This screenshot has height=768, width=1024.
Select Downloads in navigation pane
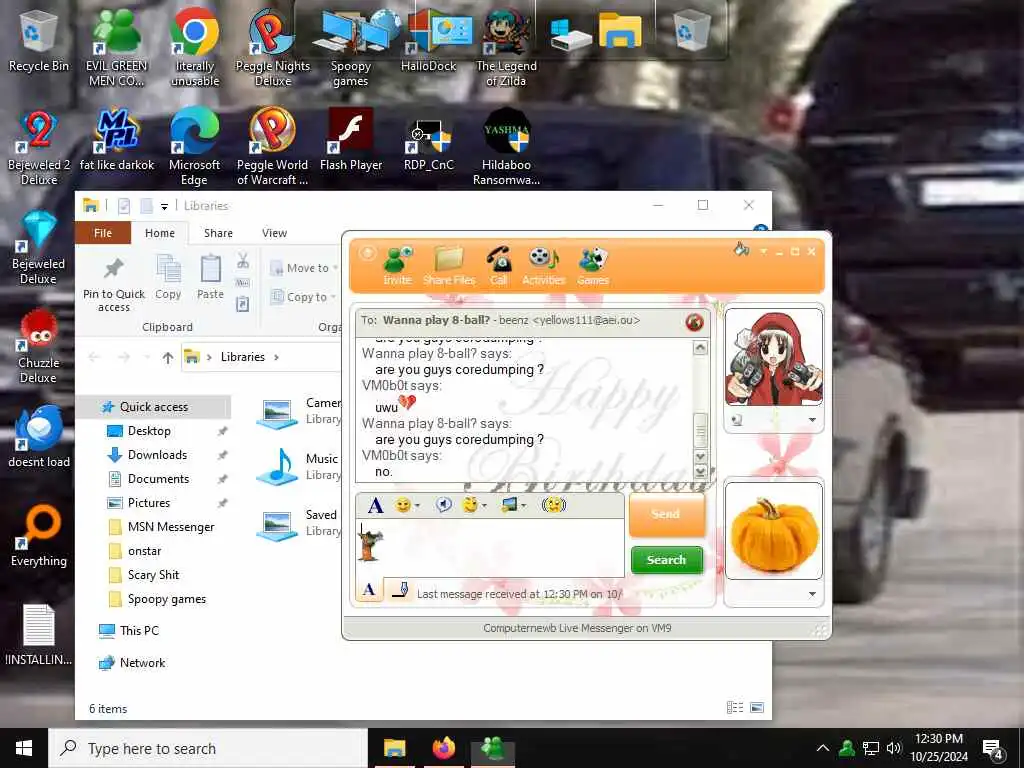click(157, 455)
